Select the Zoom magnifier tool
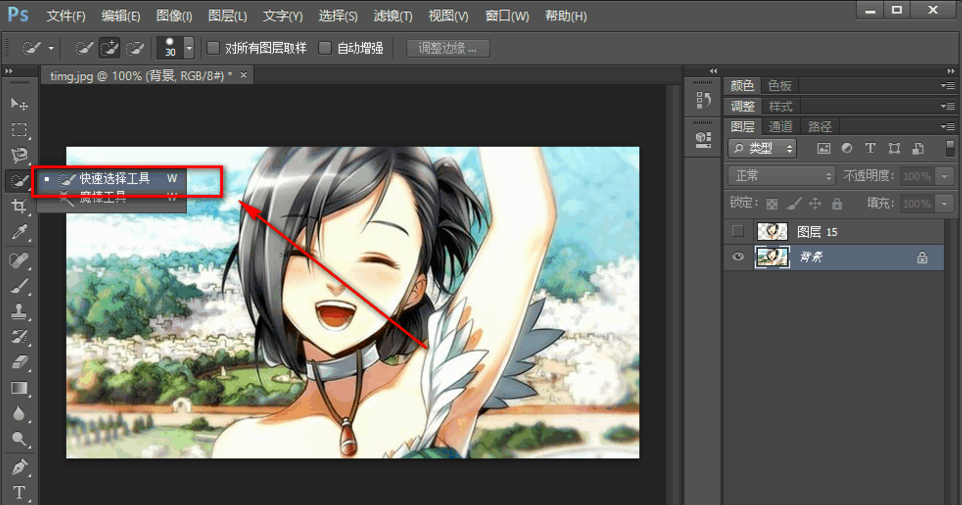Viewport: 962px width, 505px height. point(18,440)
